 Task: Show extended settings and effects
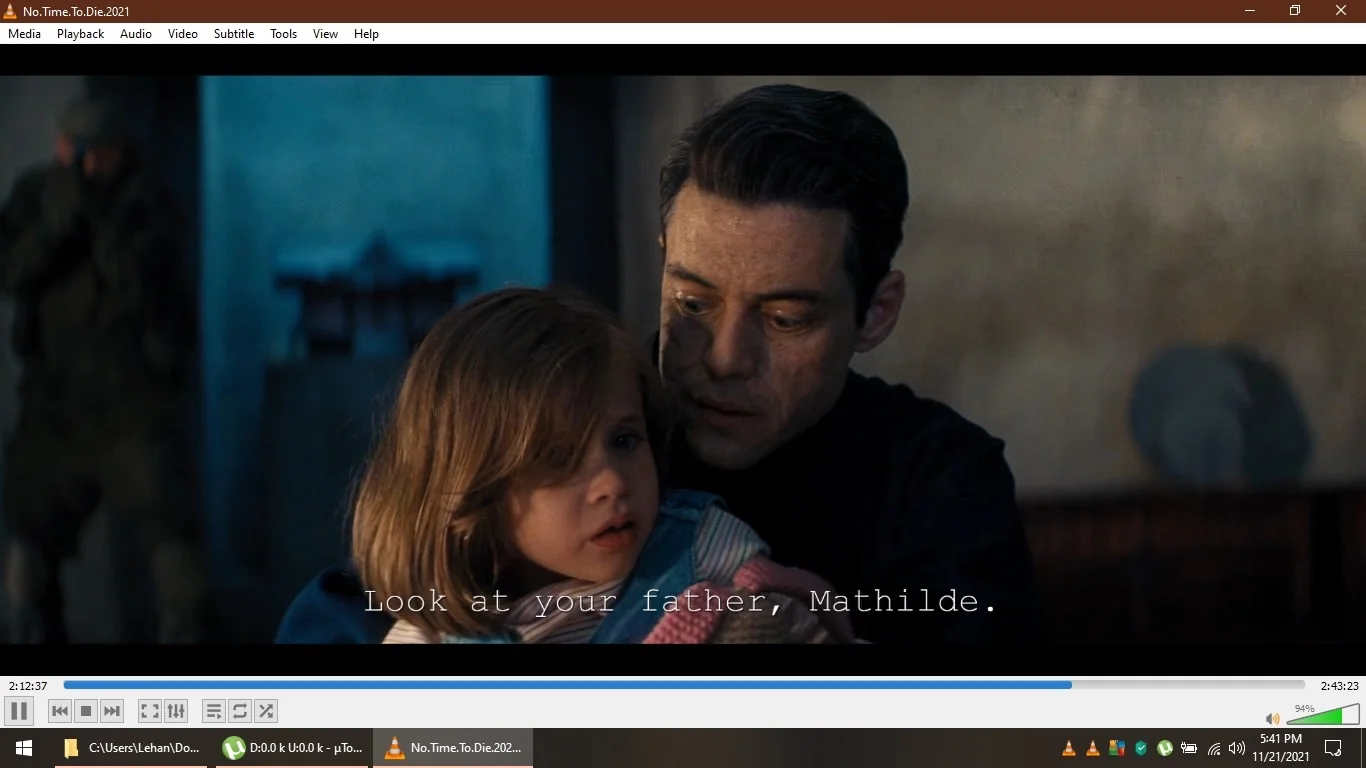pyautogui.click(x=176, y=711)
